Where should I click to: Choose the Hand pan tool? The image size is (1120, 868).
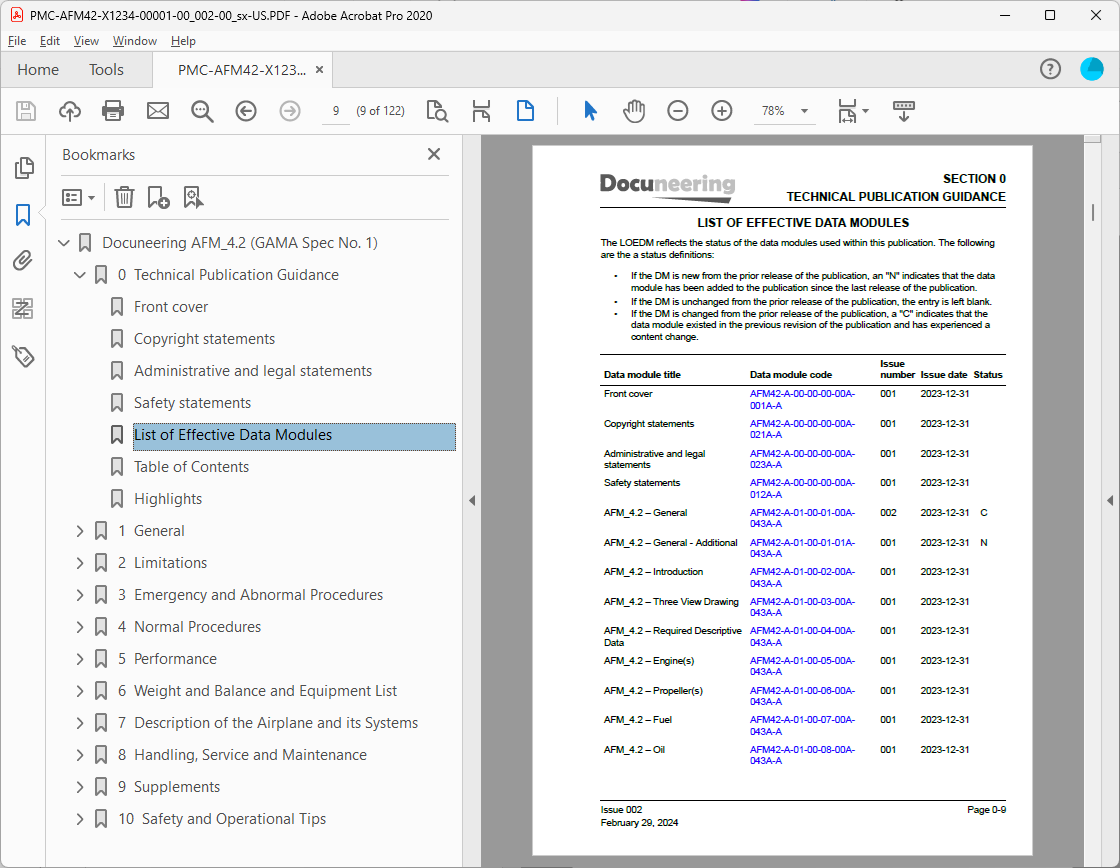click(x=634, y=111)
